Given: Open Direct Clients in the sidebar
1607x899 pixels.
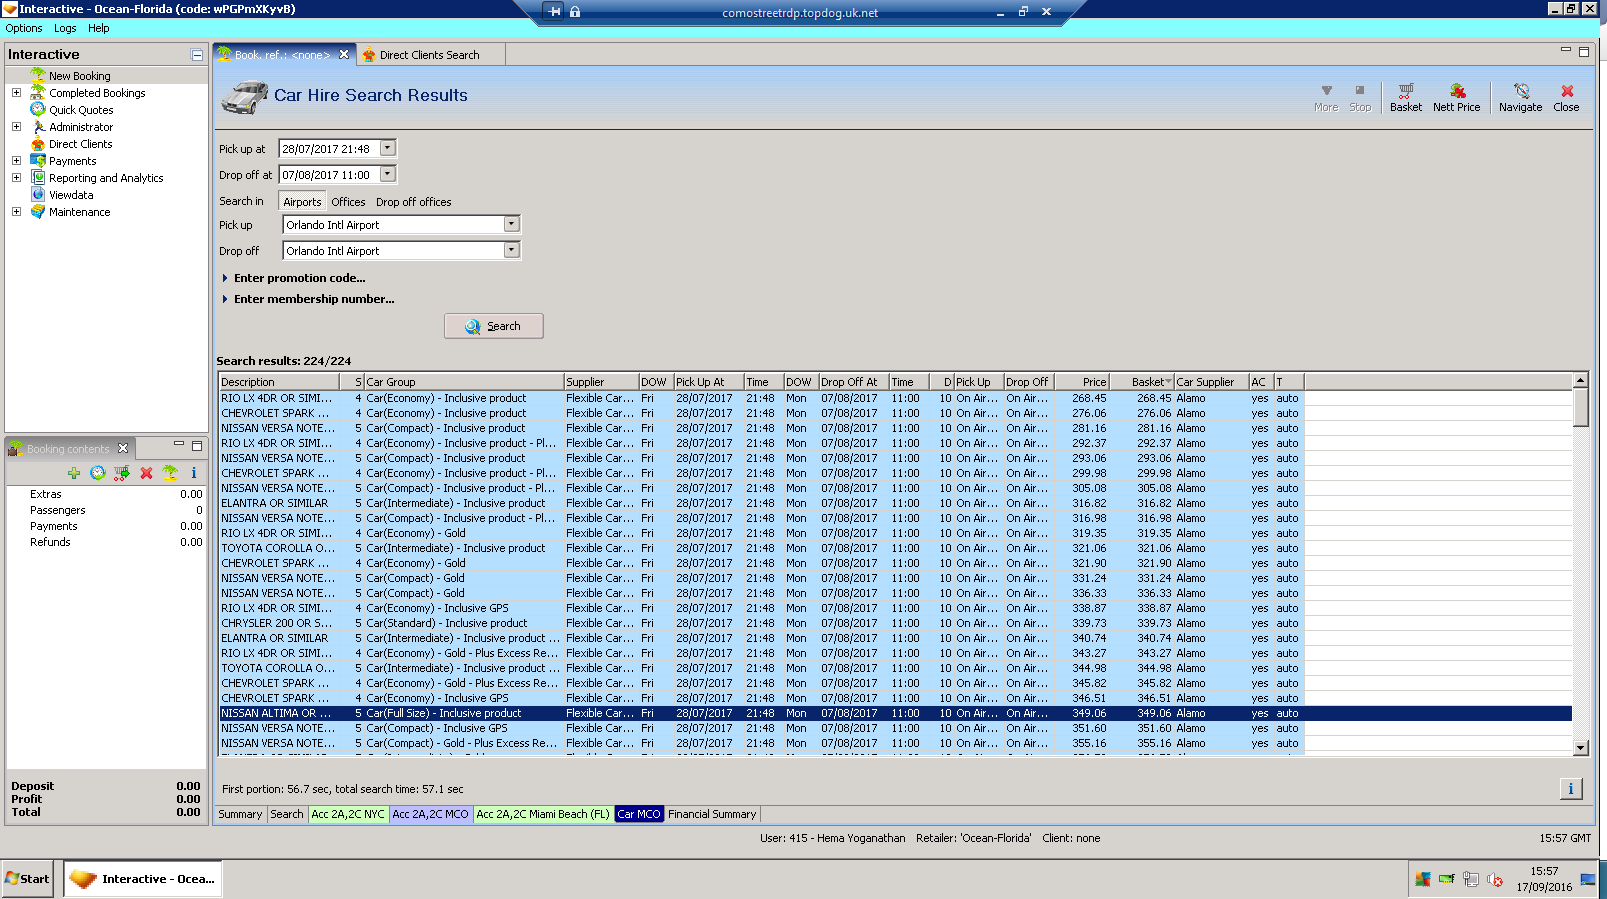Looking at the screenshot, I should pyautogui.click(x=80, y=144).
